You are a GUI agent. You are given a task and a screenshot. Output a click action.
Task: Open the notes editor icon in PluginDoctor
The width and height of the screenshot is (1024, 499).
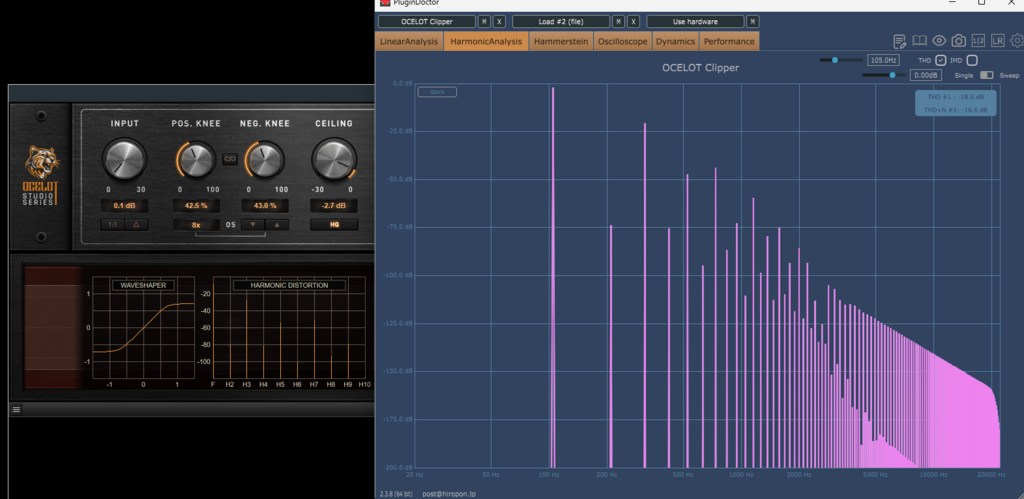pyautogui.click(x=899, y=41)
